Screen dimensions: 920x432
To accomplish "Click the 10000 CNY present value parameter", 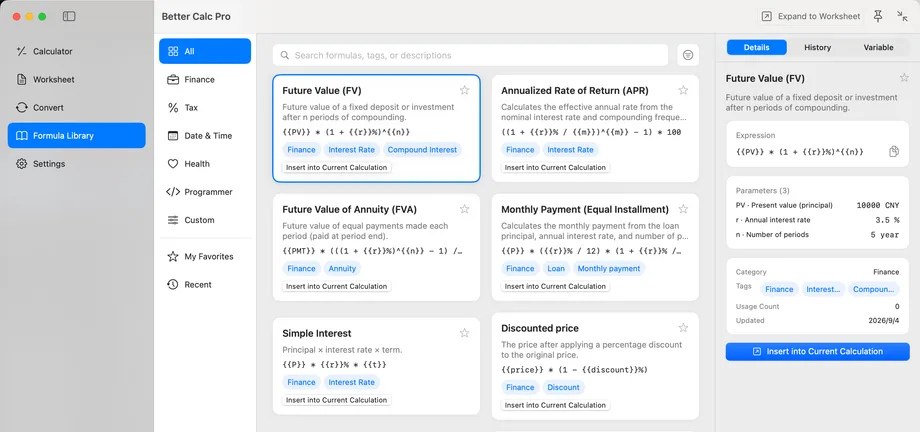I will [x=878, y=205].
